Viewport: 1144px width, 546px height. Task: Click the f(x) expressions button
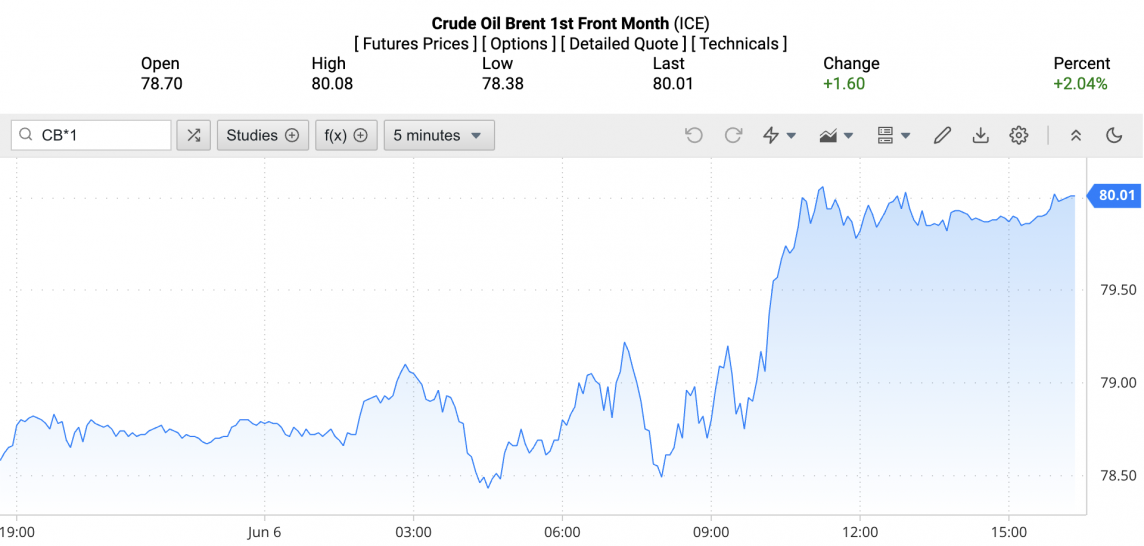click(x=346, y=135)
